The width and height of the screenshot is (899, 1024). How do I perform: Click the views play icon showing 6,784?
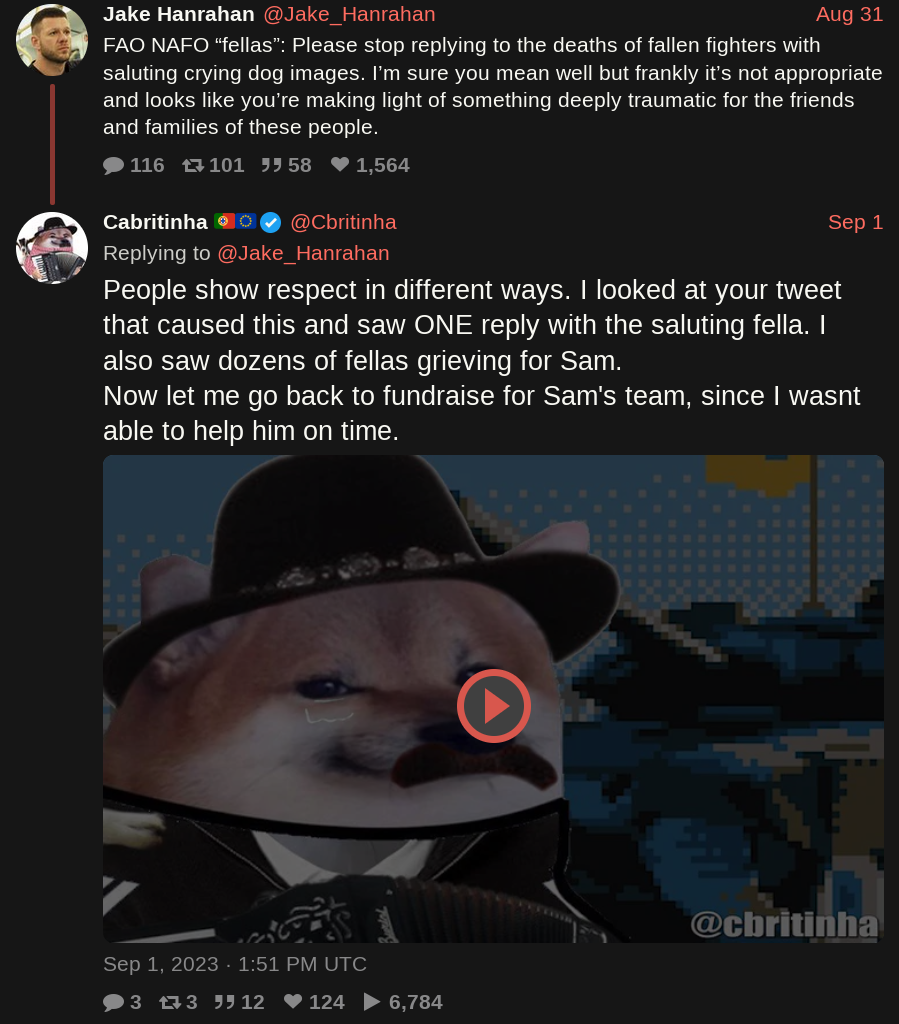371,1002
